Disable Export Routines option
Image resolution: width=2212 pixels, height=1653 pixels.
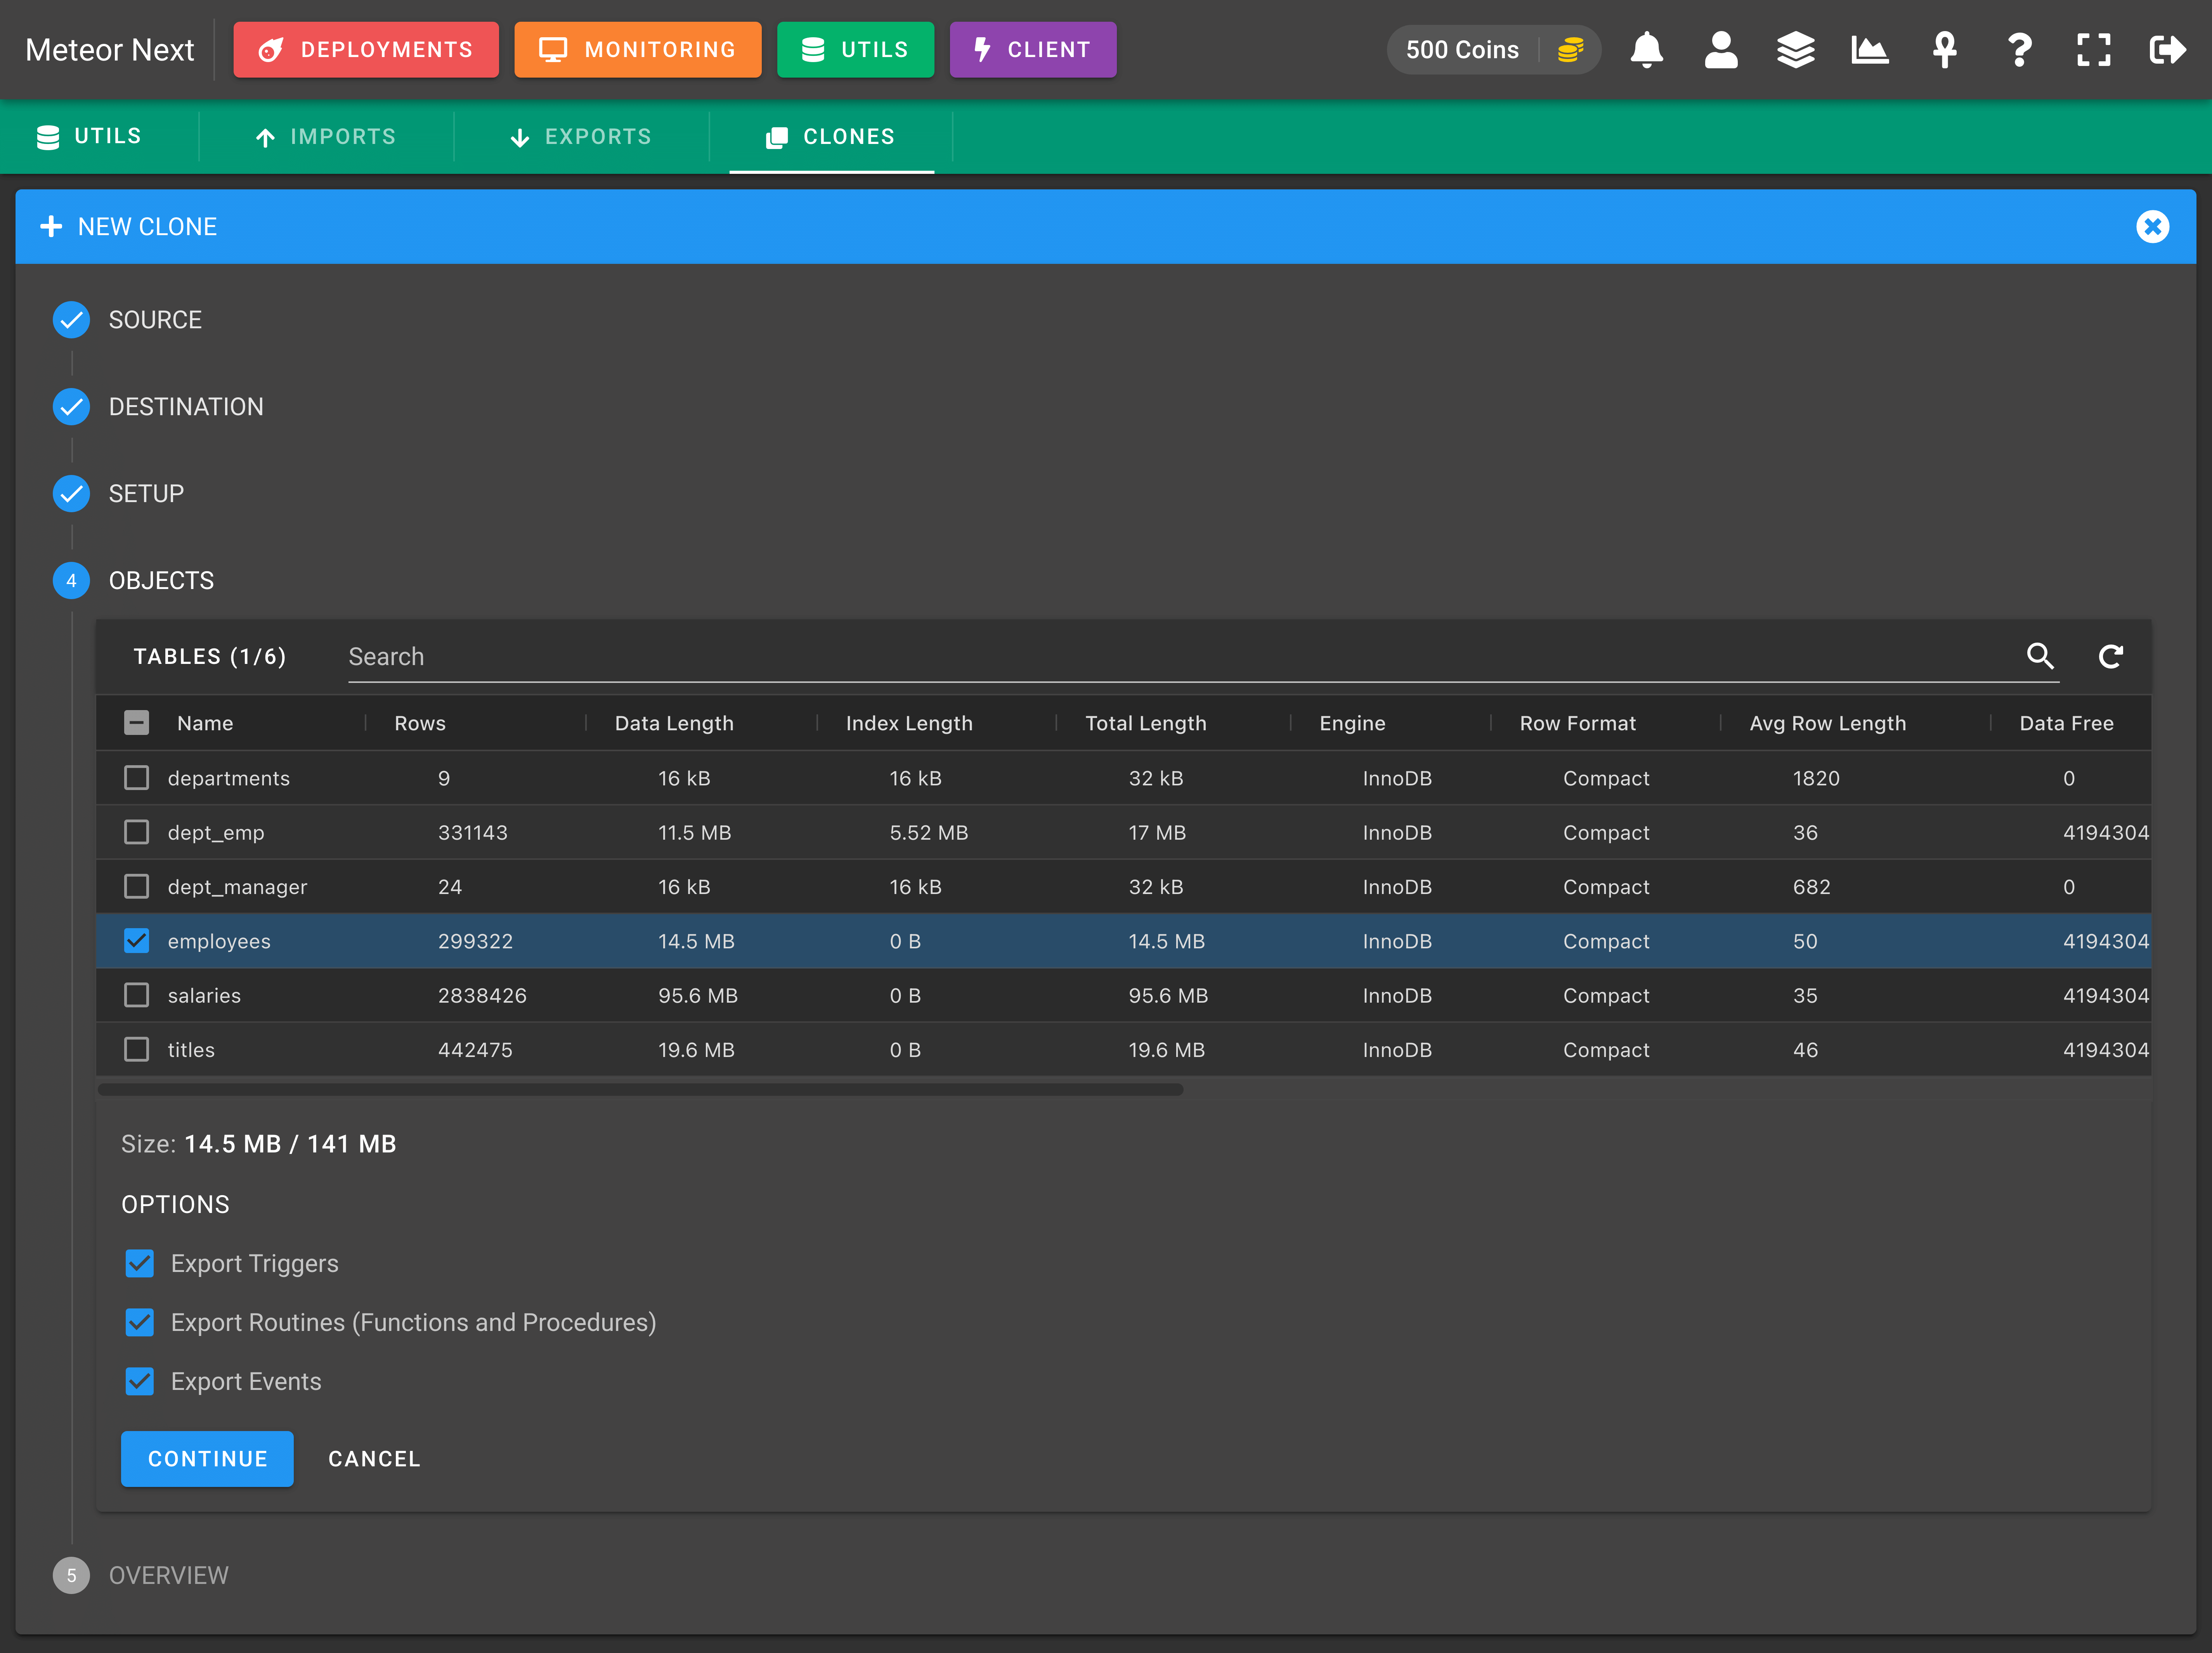pyautogui.click(x=140, y=1323)
